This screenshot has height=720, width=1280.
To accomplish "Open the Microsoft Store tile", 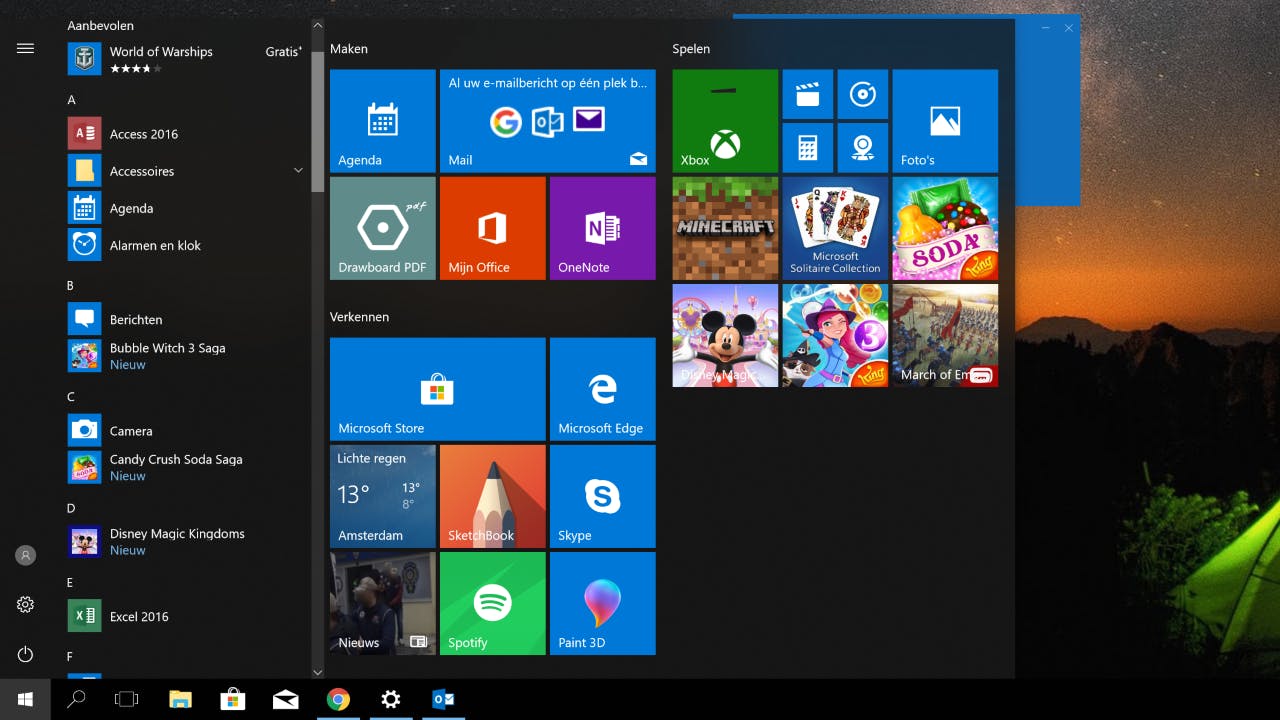I will (x=437, y=389).
